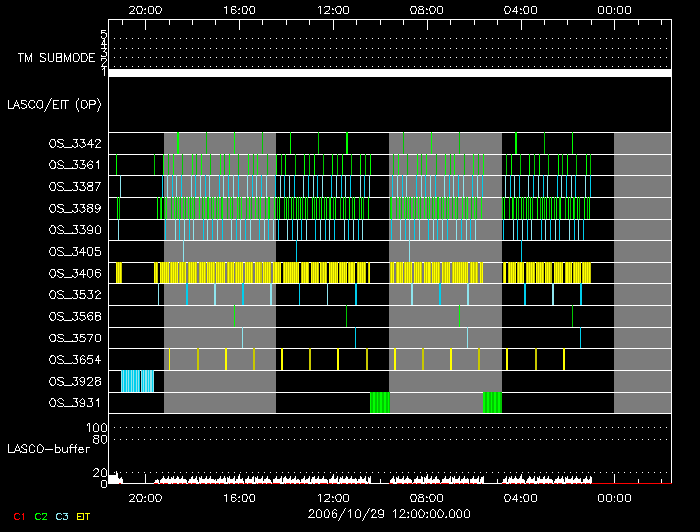Click the left green block in OS_3931 row
This screenshot has height=532, width=700.
click(380, 402)
